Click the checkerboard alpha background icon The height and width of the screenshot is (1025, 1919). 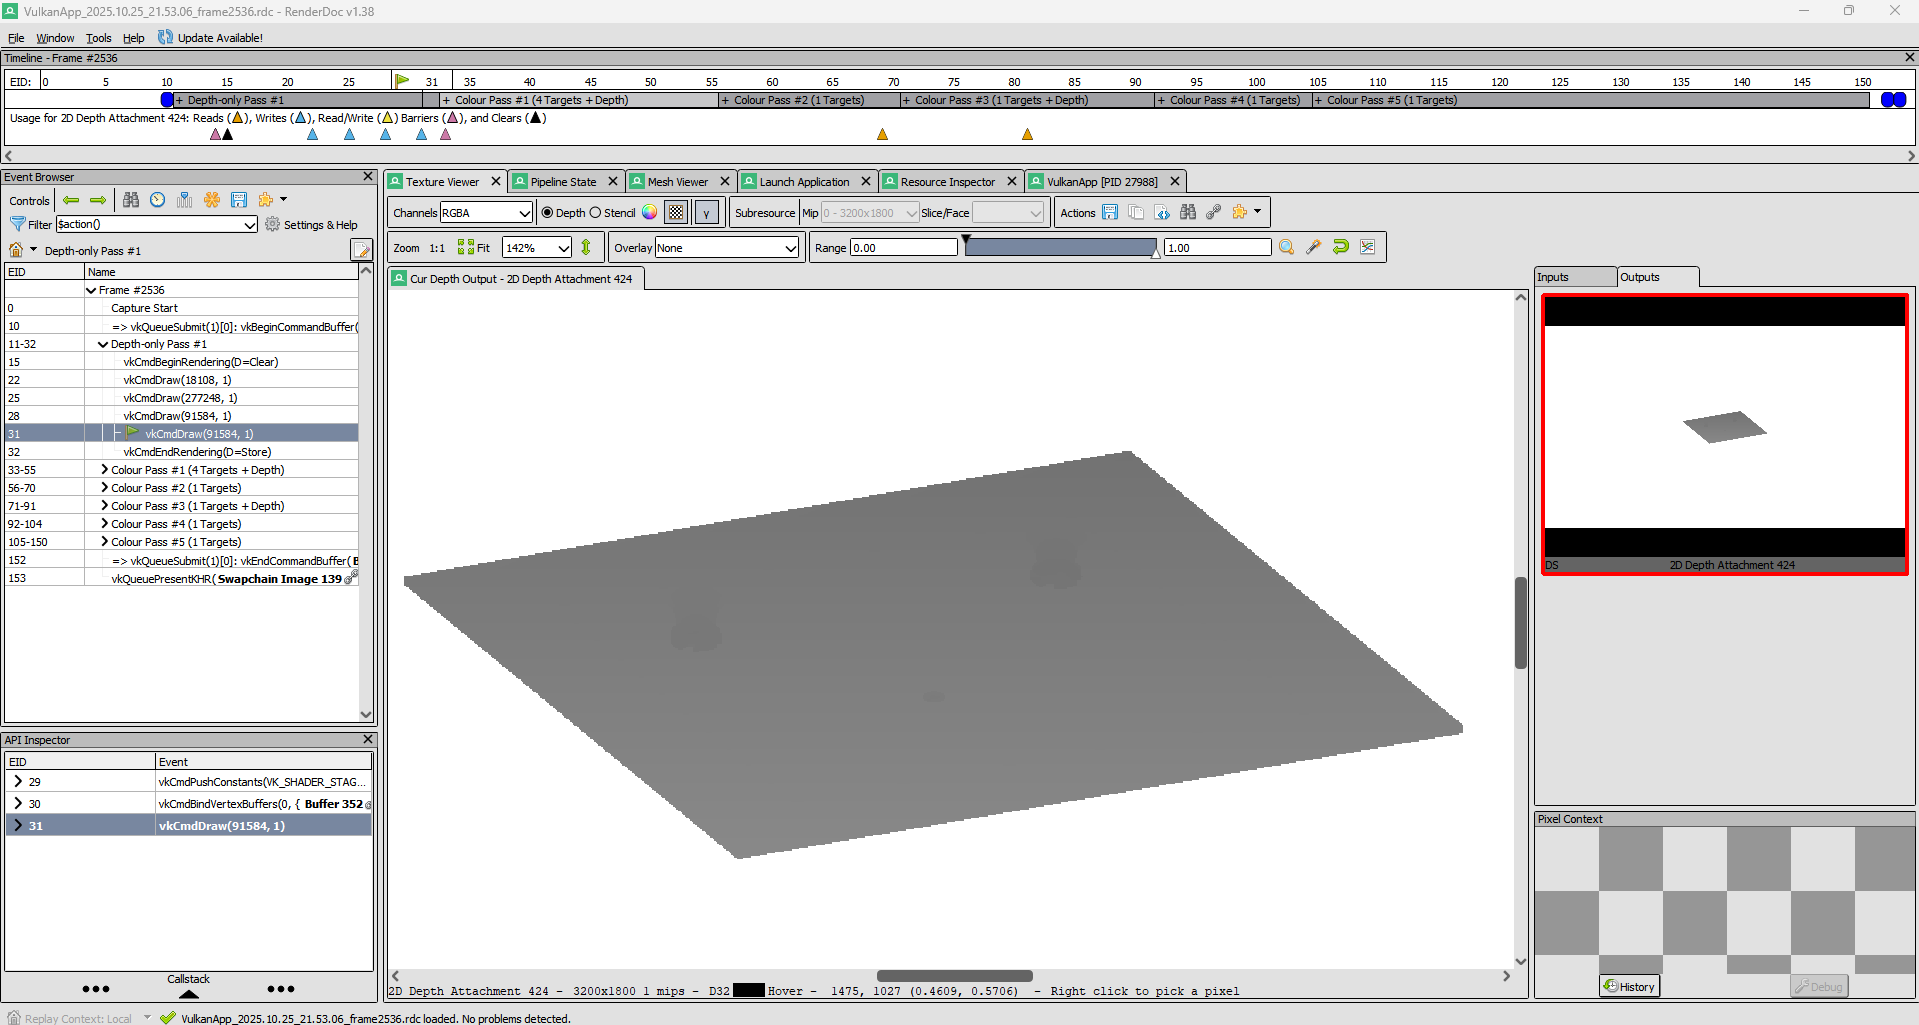tap(677, 213)
